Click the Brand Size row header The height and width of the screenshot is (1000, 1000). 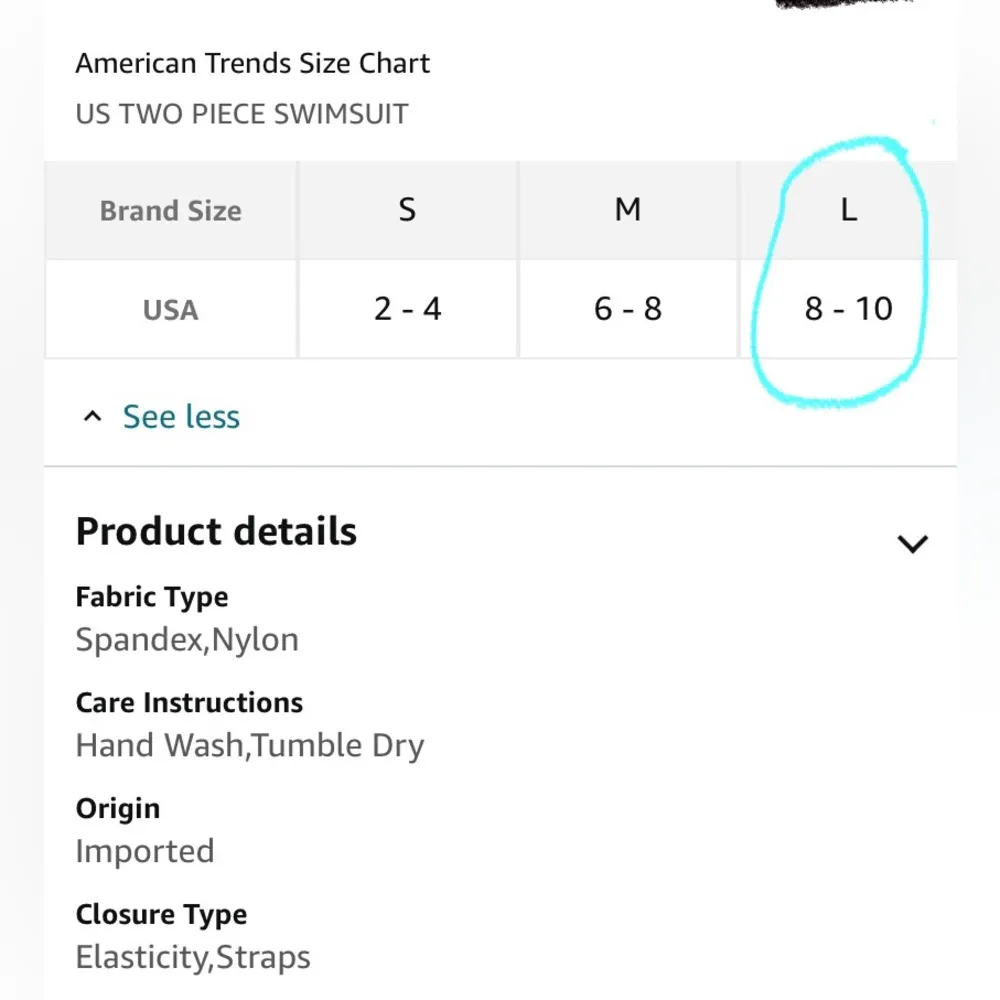click(x=171, y=211)
